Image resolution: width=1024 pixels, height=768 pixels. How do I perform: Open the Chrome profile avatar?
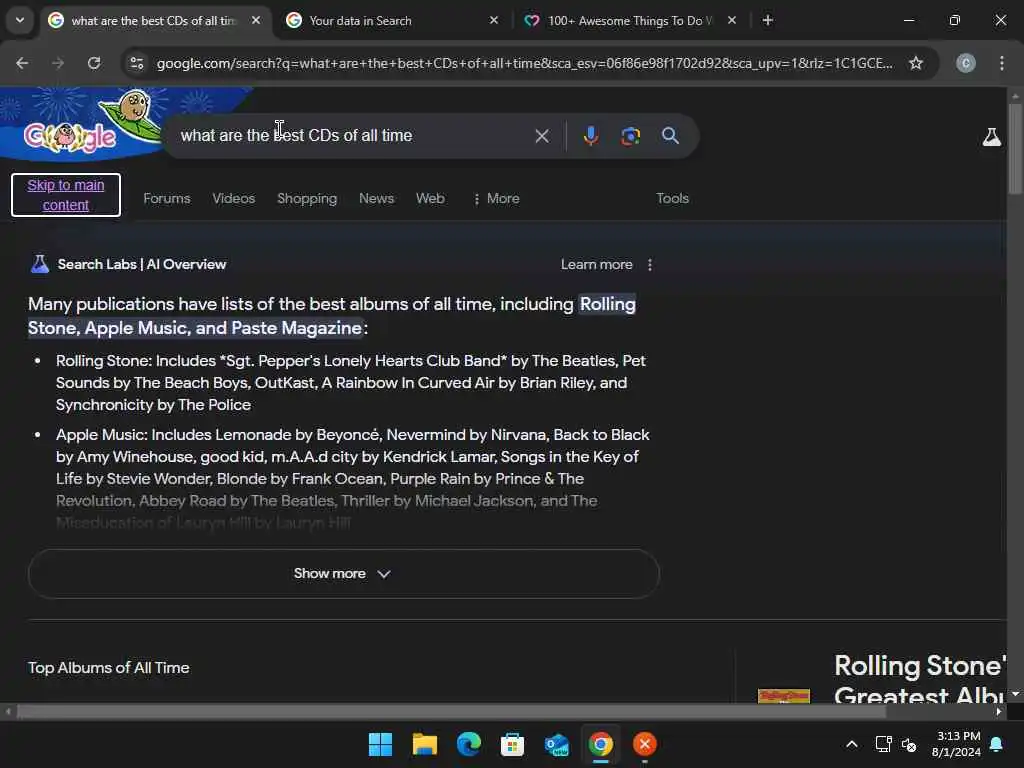click(x=966, y=63)
